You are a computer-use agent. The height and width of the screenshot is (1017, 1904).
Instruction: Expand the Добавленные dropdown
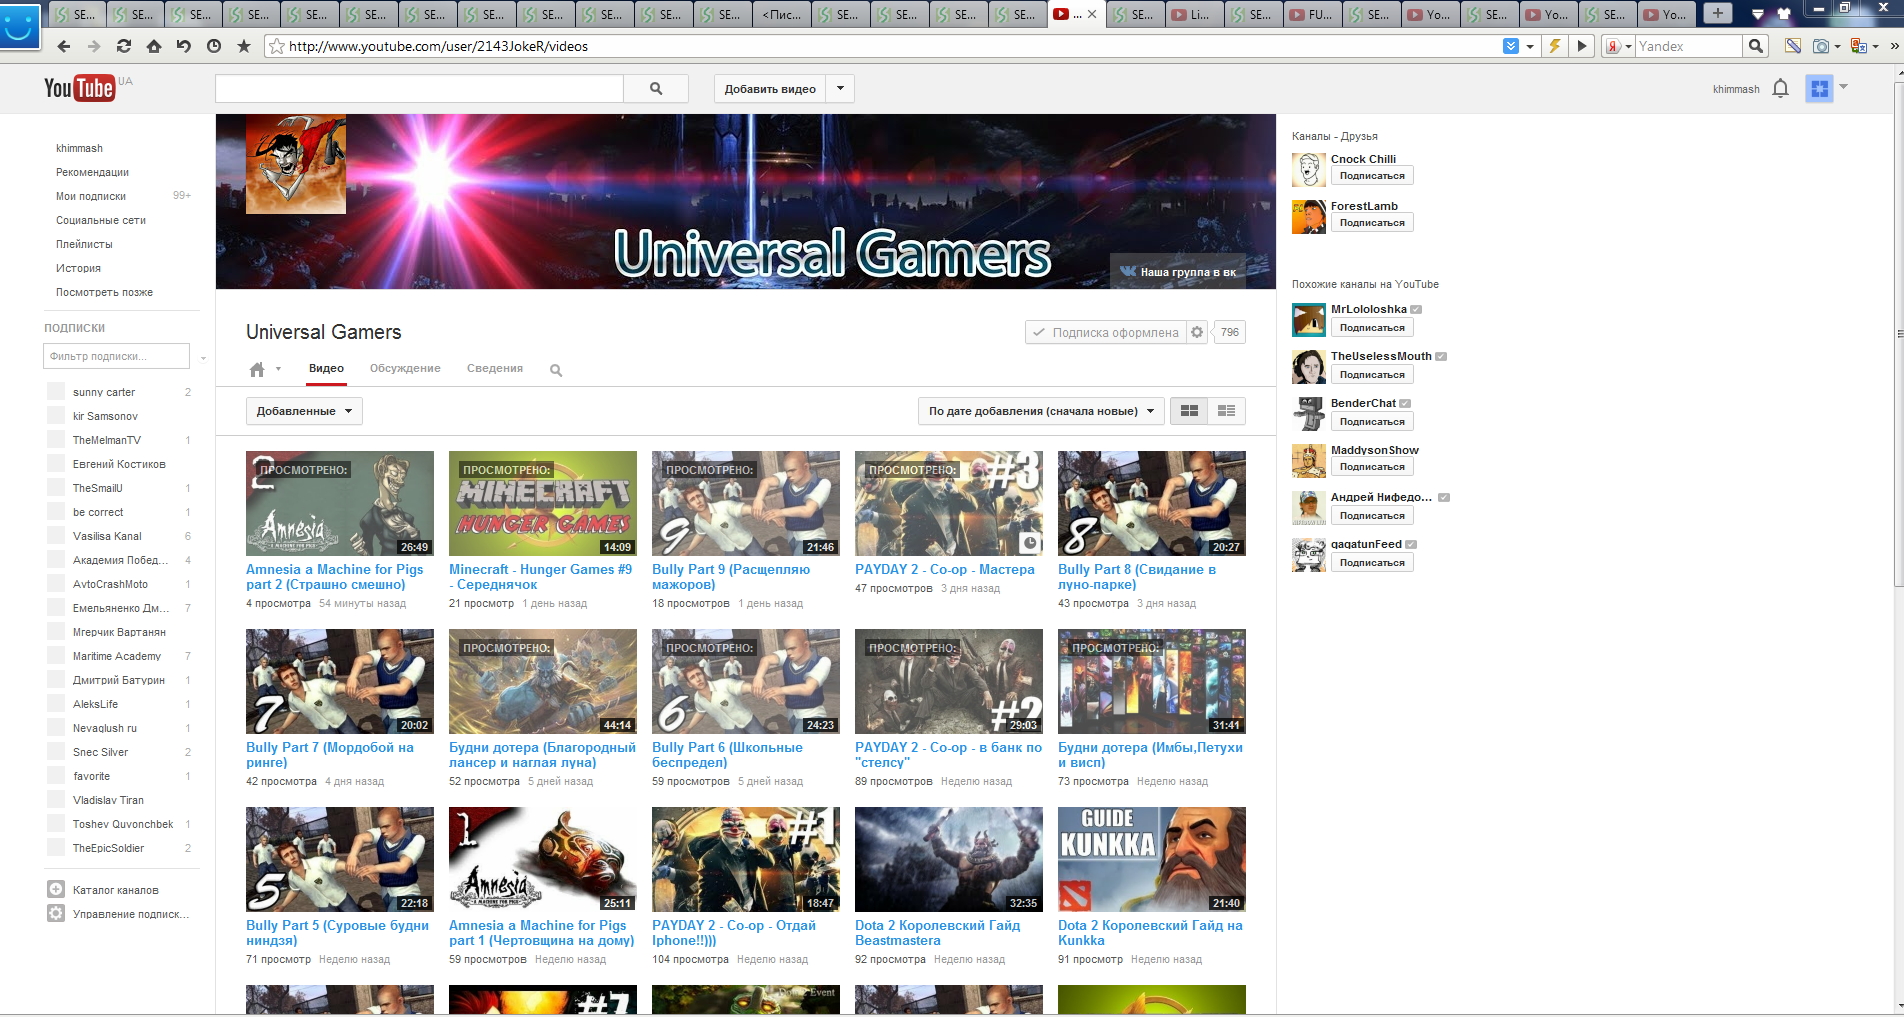tap(304, 411)
